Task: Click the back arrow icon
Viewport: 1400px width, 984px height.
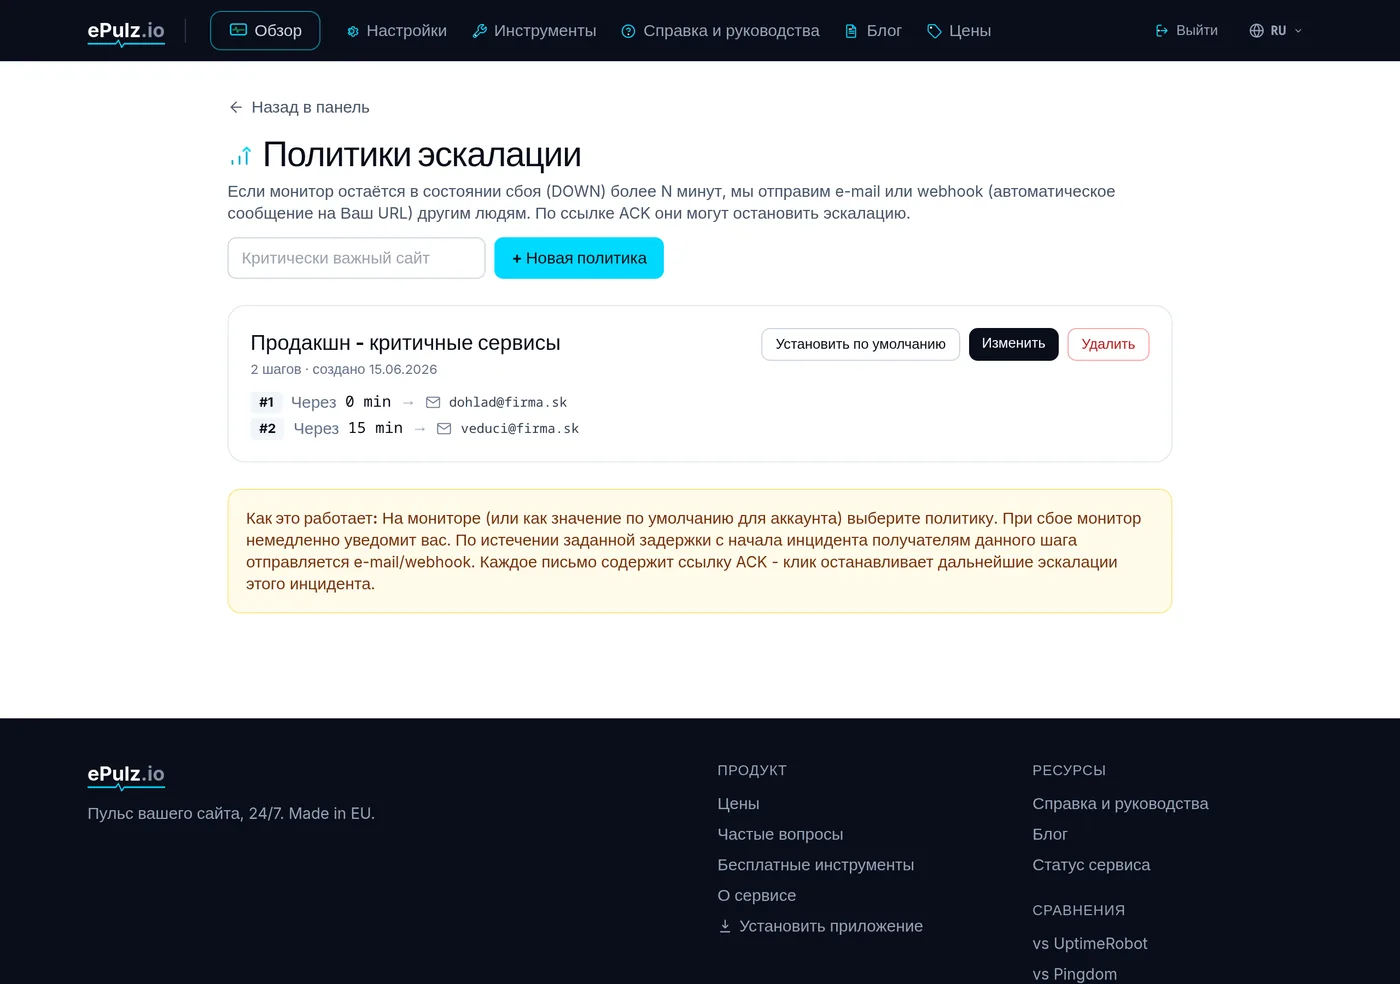Action: point(236,107)
